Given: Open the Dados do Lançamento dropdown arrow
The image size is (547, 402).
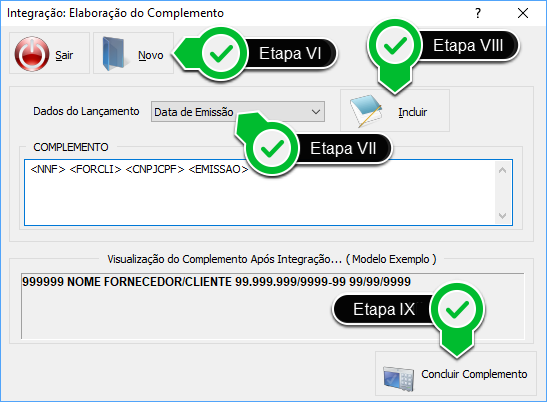Looking at the screenshot, I should (x=316, y=112).
